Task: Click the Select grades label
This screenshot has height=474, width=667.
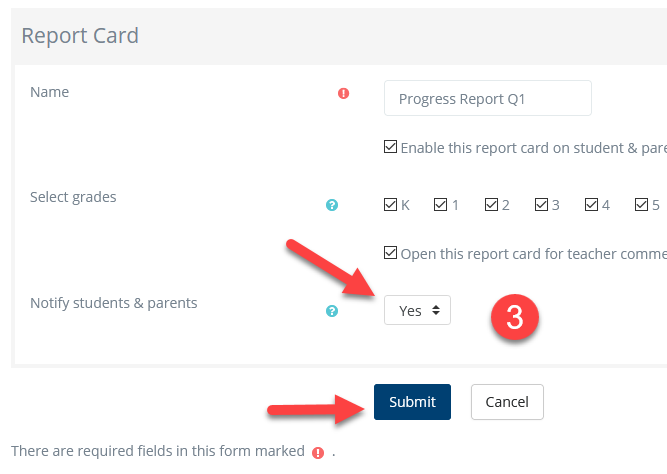Action: pyautogui.click(x=73, y=197)
